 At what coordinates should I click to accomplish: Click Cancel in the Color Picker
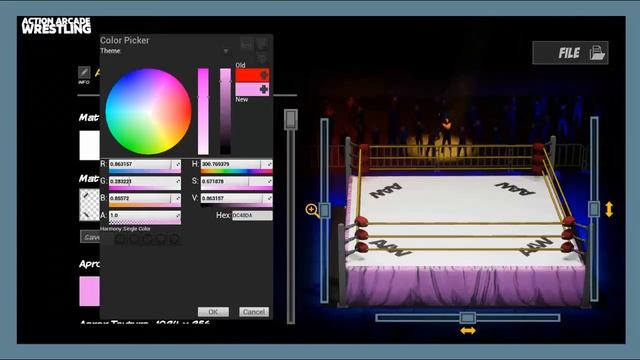[254, 312]
